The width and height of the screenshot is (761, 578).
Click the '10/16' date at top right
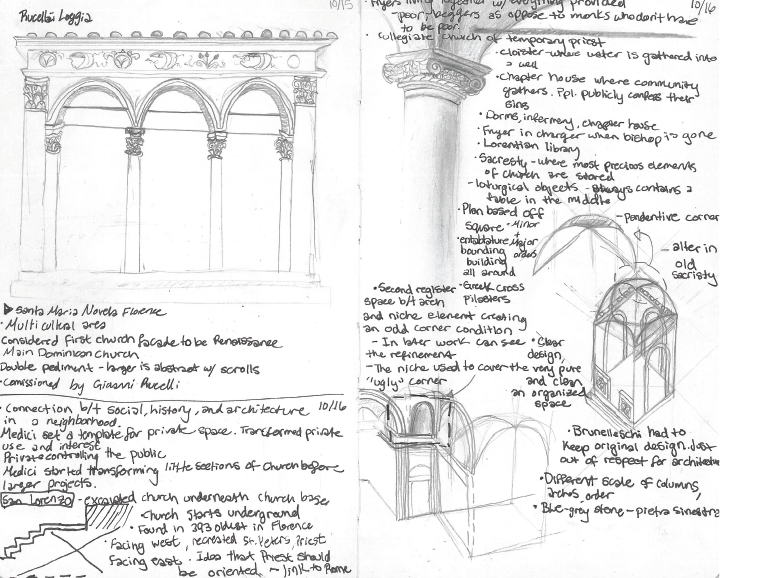click(703, 6)
